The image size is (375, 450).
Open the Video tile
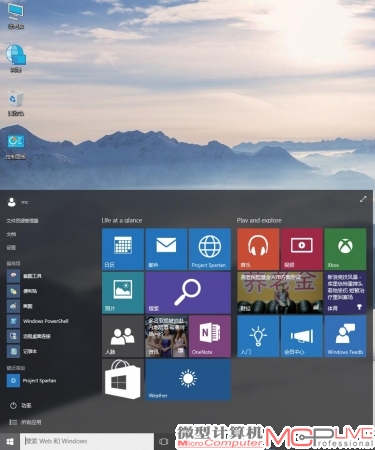coord(302,249)
